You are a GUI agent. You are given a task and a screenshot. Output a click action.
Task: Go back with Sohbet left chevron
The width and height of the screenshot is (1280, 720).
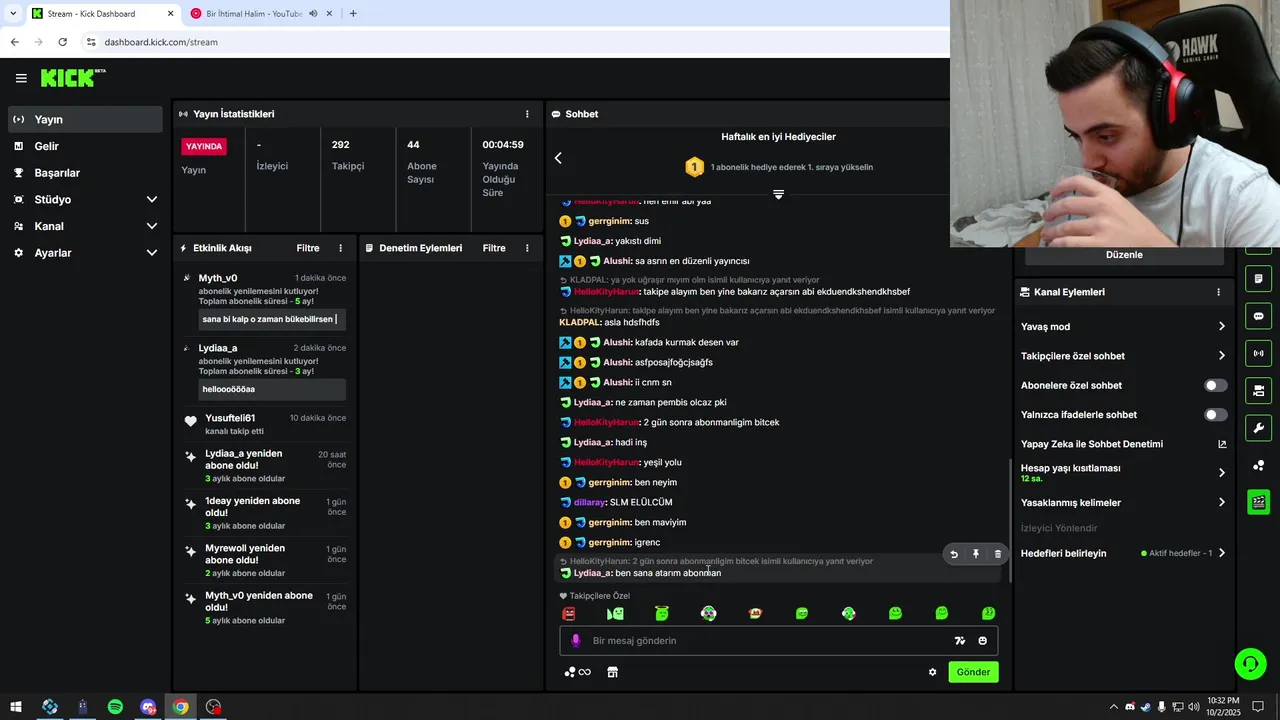(x=558, y=158)
